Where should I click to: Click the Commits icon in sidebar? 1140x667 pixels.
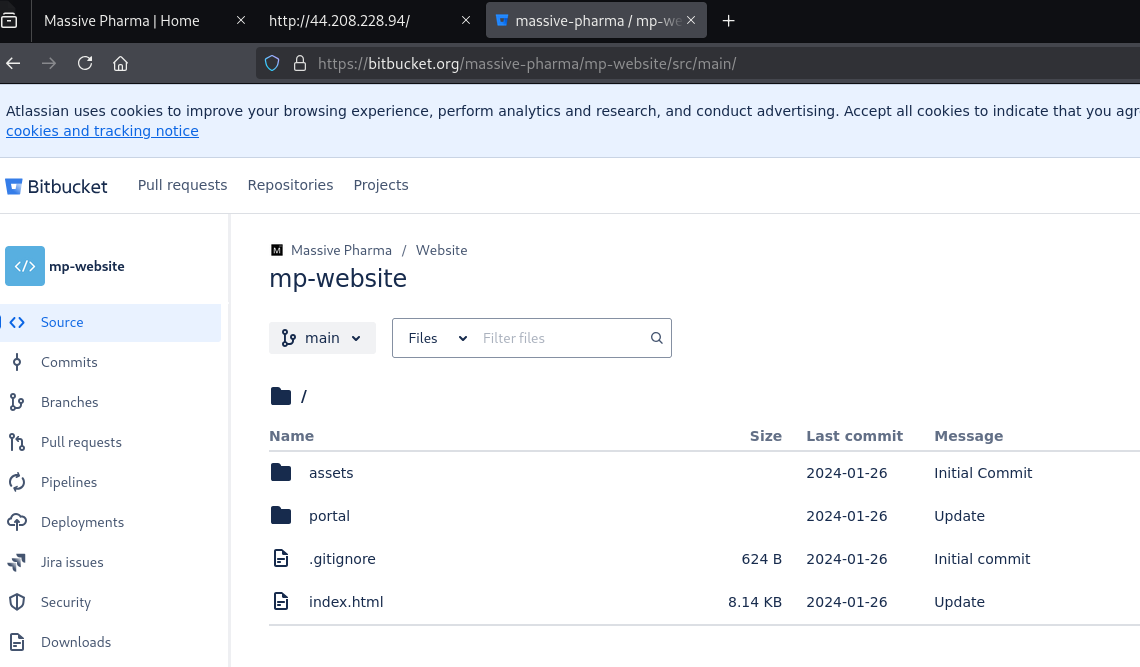point(17,362)
